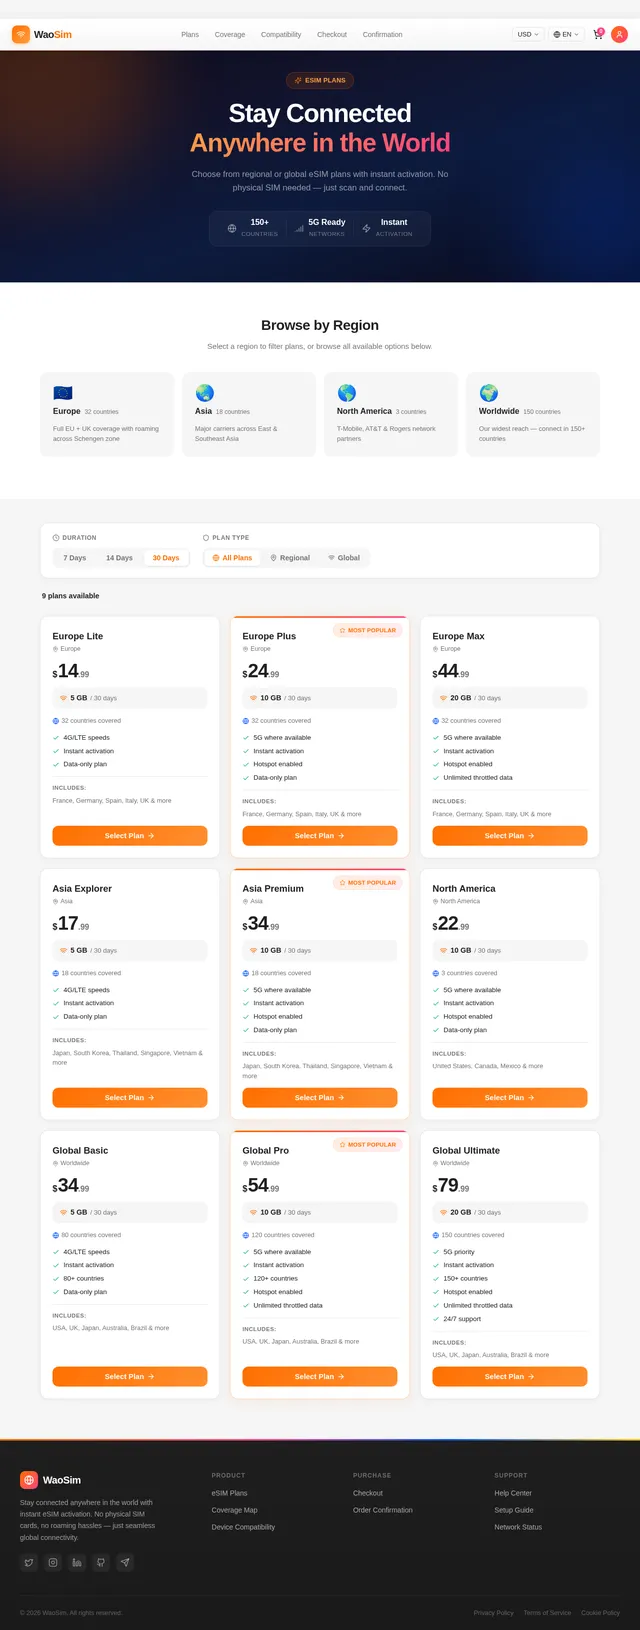This screenshot has width=640, height=1630.
Task: Open Order Confirmation footer link
Action: pyautogui.click(x=383, y=1510)
